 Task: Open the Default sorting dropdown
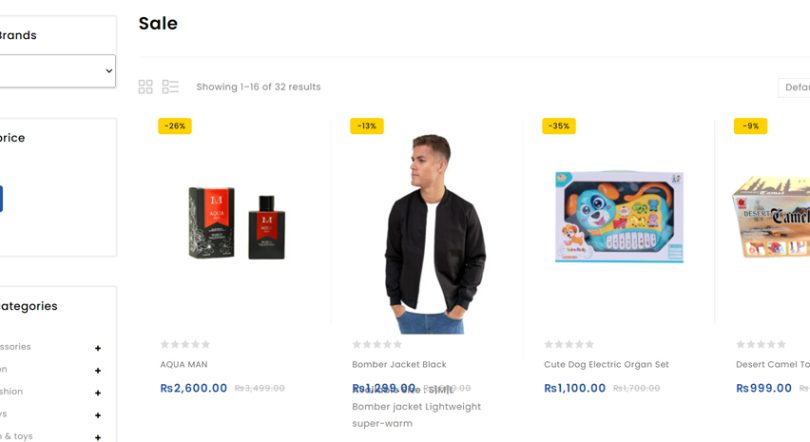[x=795, y=87]
